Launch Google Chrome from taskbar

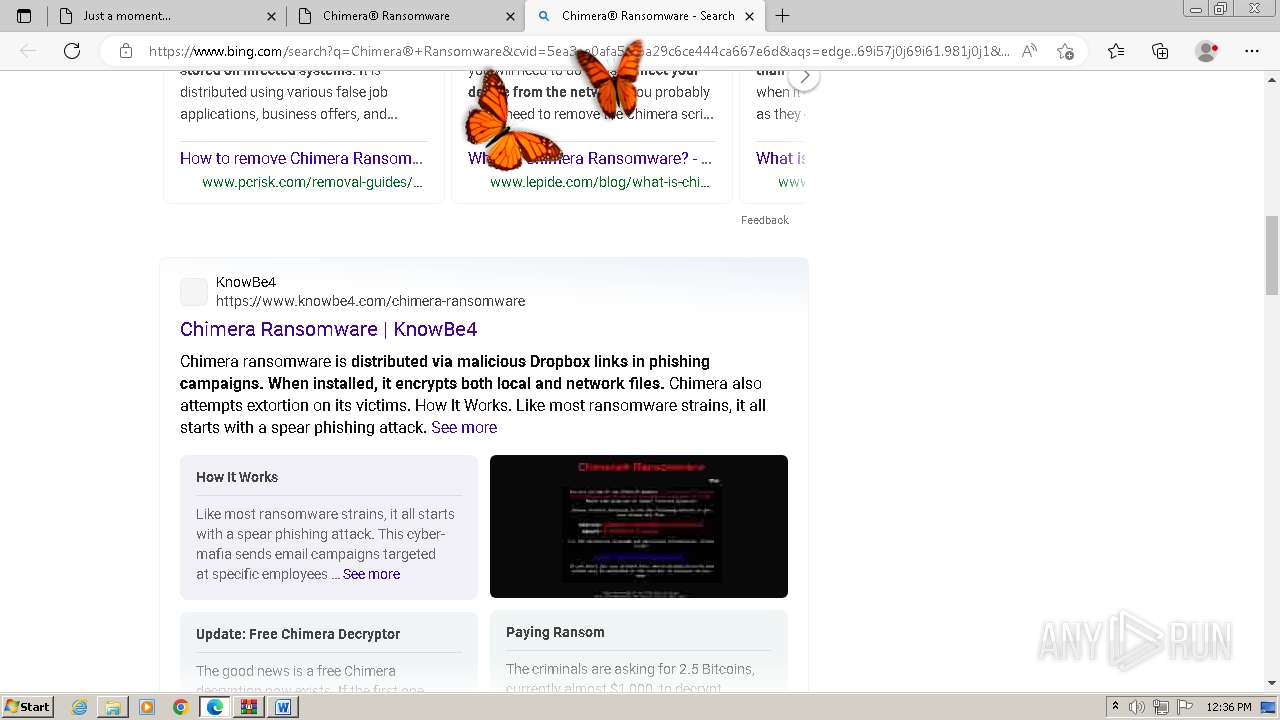[x=180, y=707]
